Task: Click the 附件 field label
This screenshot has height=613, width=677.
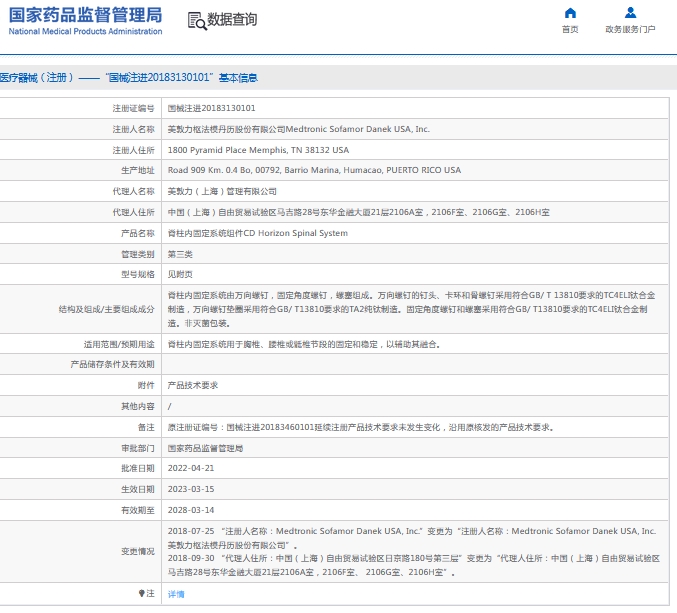Action: coord(146,385)
